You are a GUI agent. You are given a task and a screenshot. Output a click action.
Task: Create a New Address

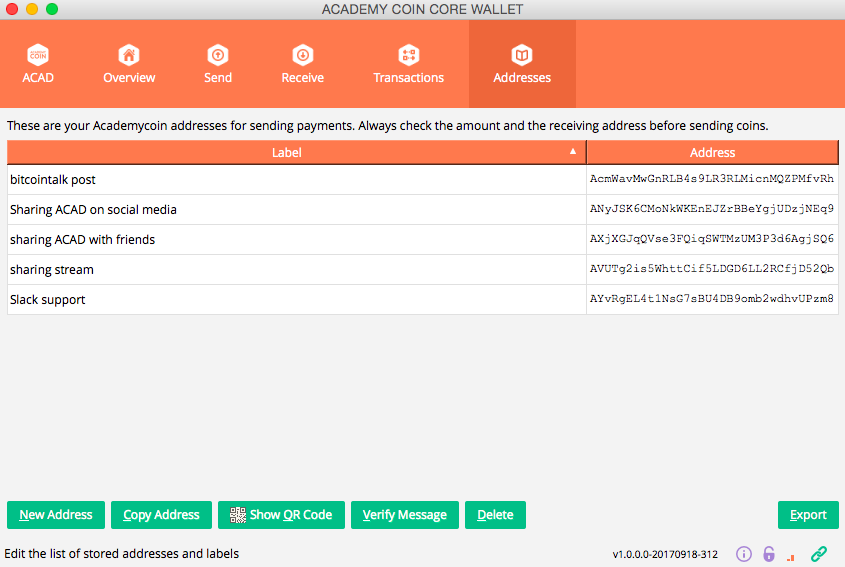pyautogui.click(x=56, y=515)
